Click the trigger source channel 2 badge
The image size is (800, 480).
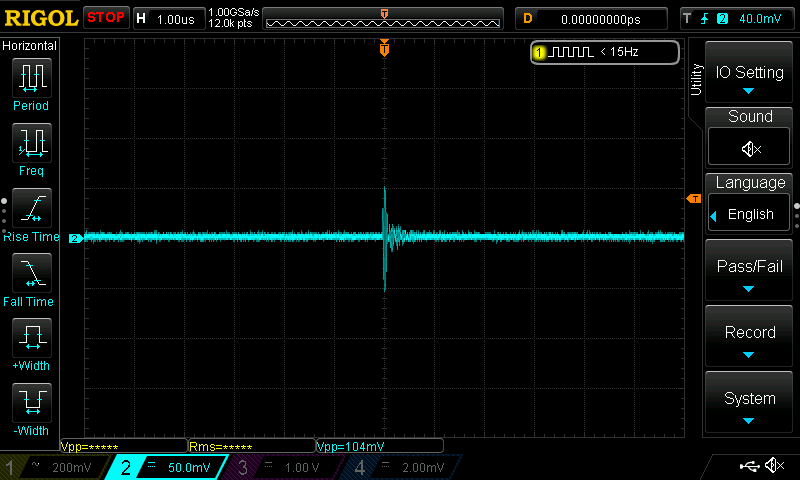tap(722, 19)
